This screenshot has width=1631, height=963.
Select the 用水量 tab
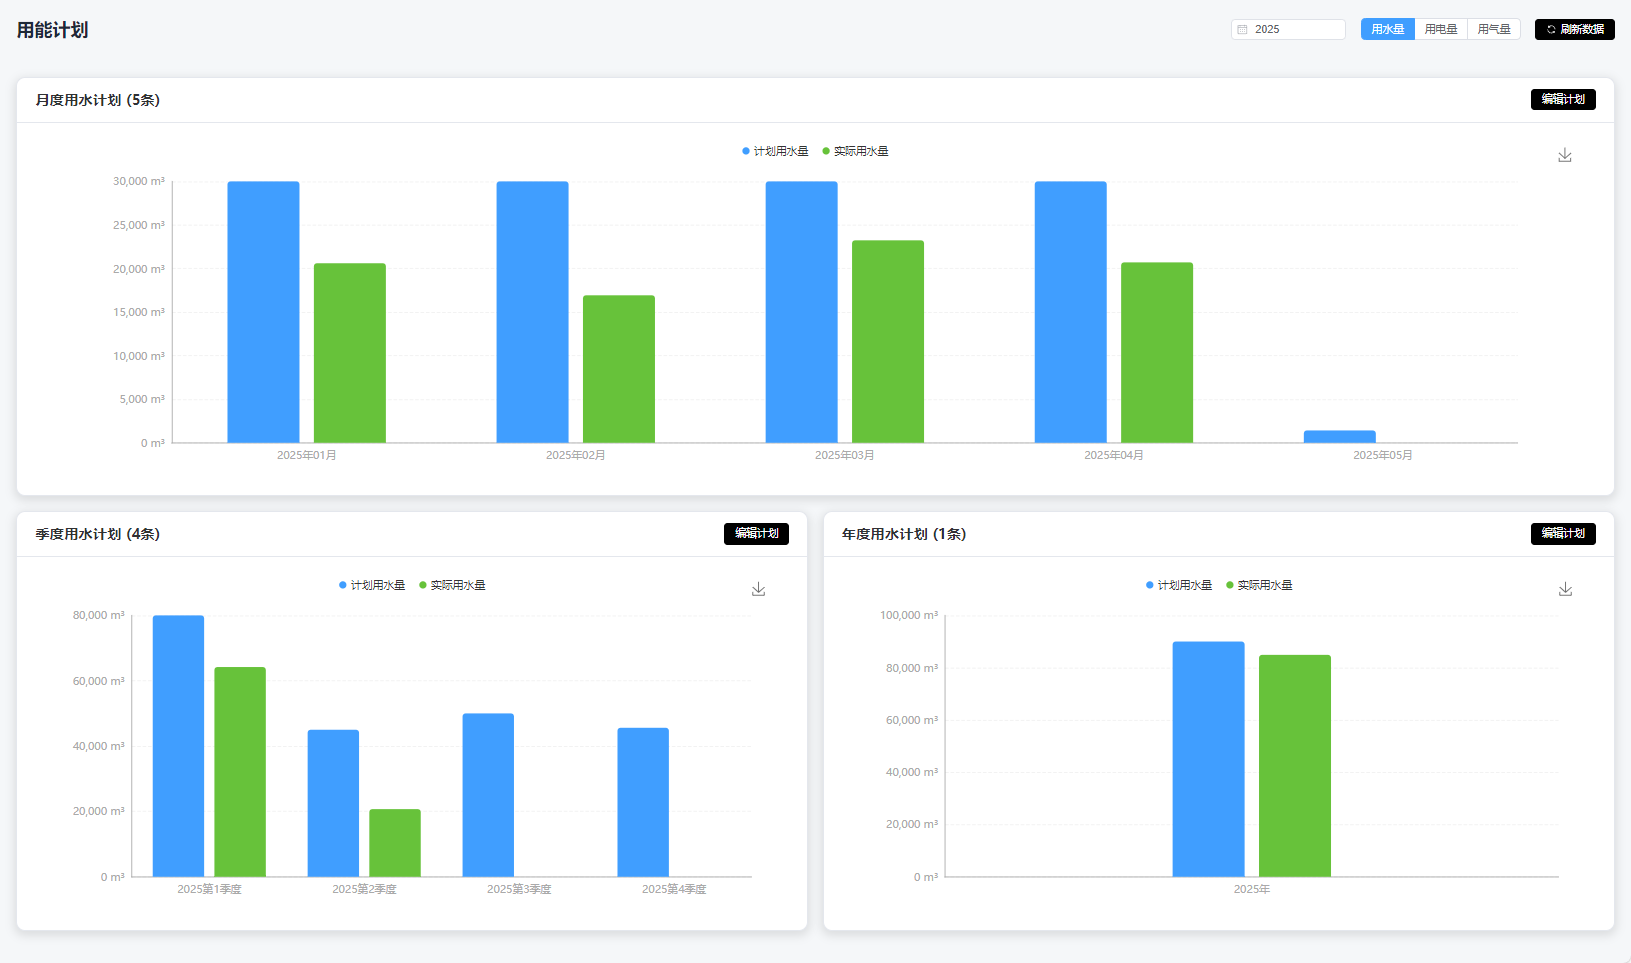click(1387, 30)
